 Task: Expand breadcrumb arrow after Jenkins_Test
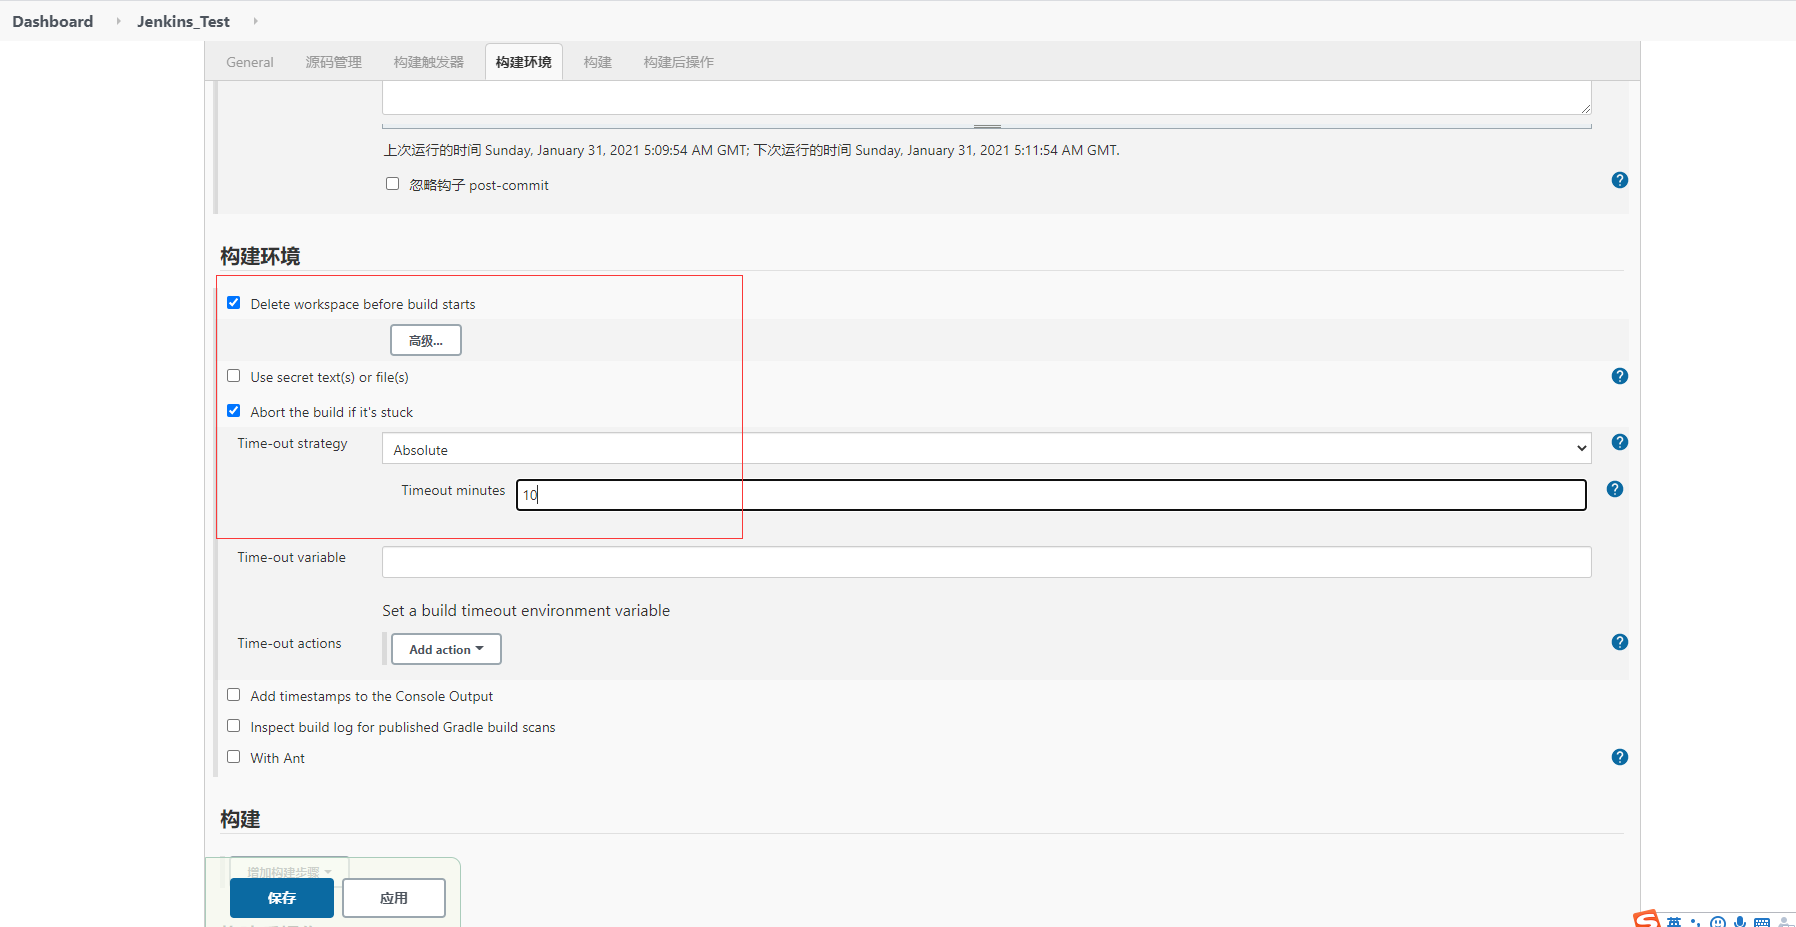point(255,21)
